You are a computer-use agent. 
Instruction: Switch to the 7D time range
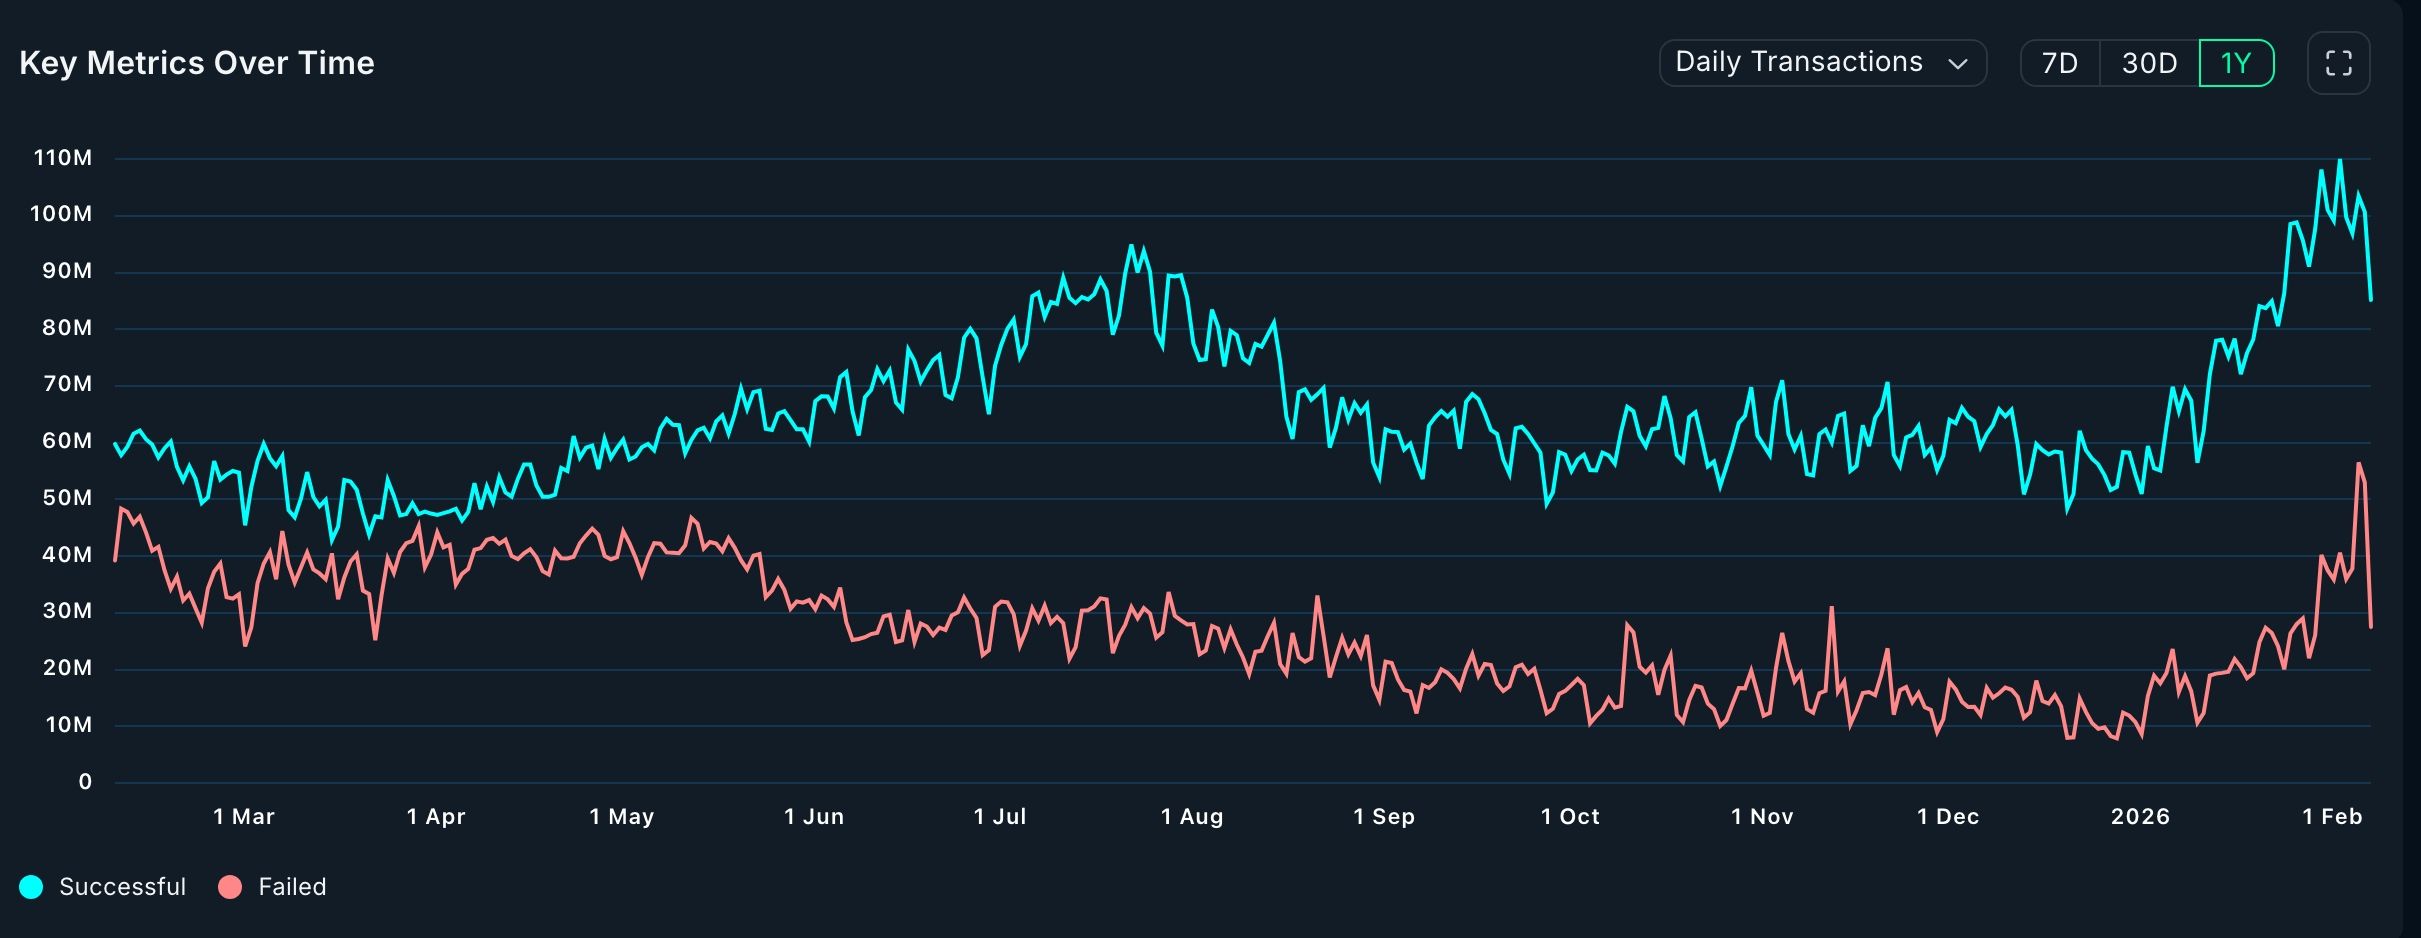click(2061, 62)
